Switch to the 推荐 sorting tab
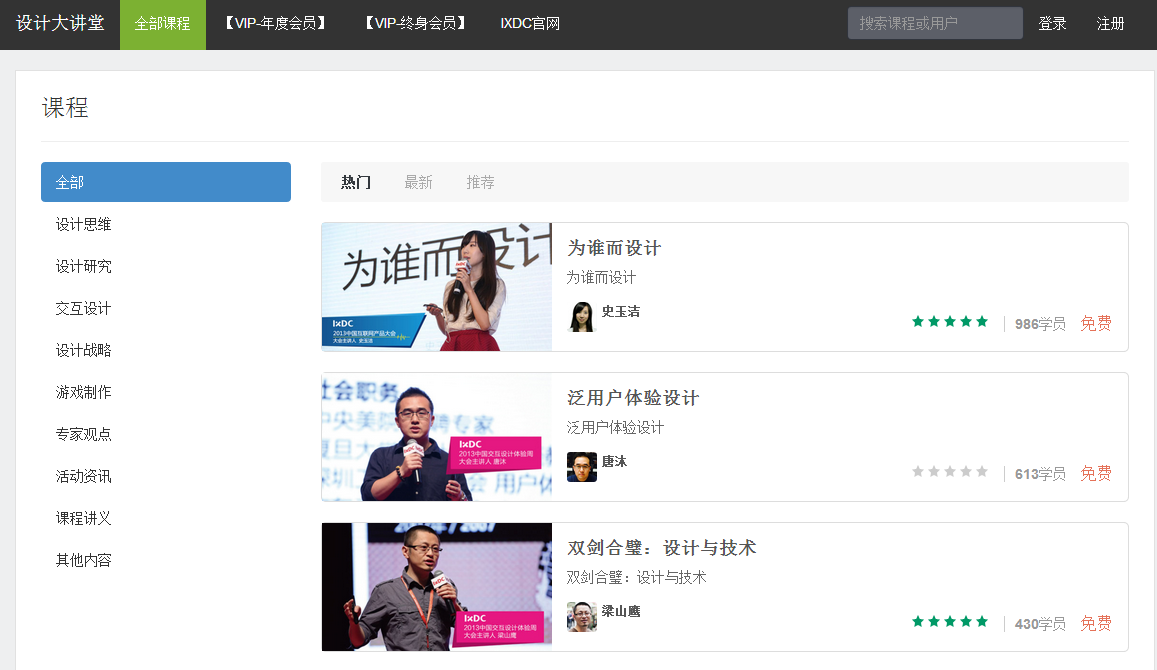1157x670 pixels. point(480,182)
